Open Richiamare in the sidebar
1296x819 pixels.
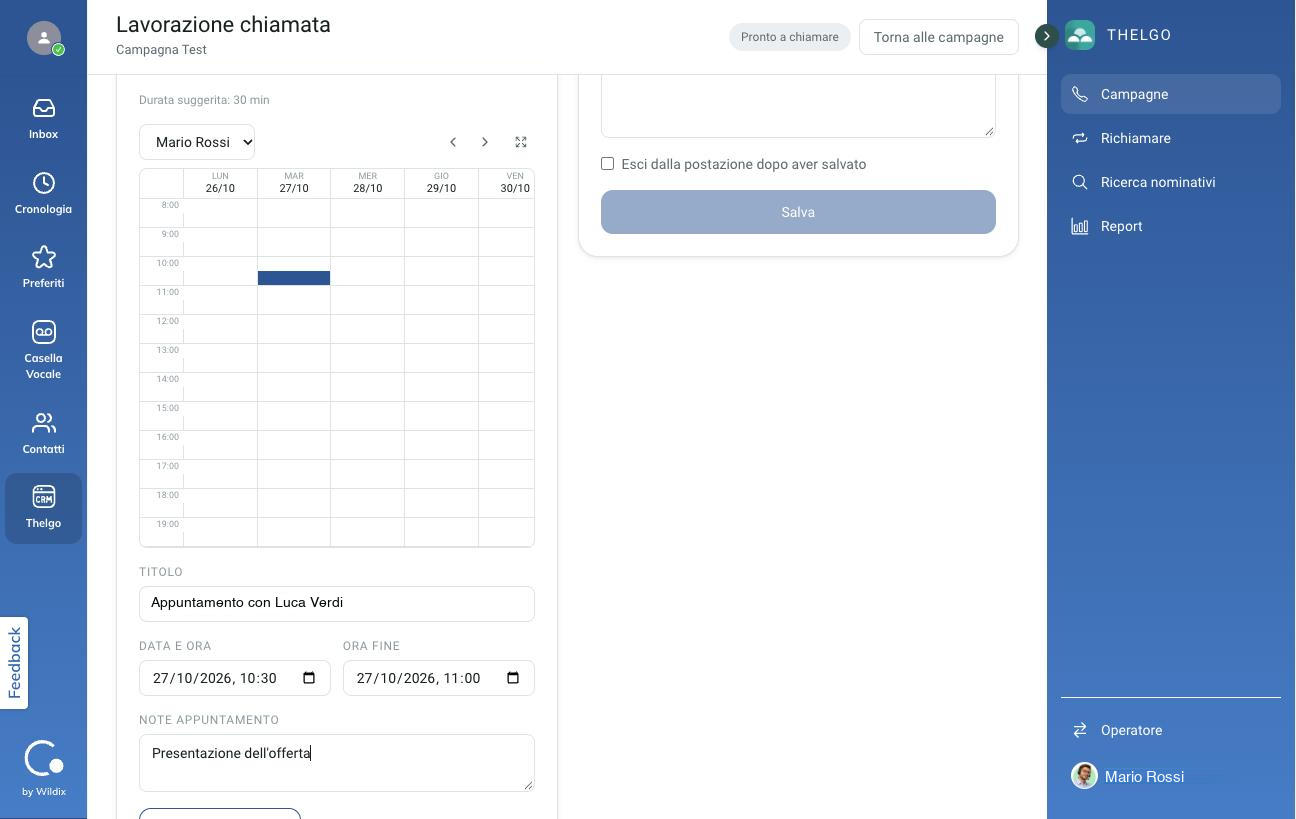(x=1171, y=138)
